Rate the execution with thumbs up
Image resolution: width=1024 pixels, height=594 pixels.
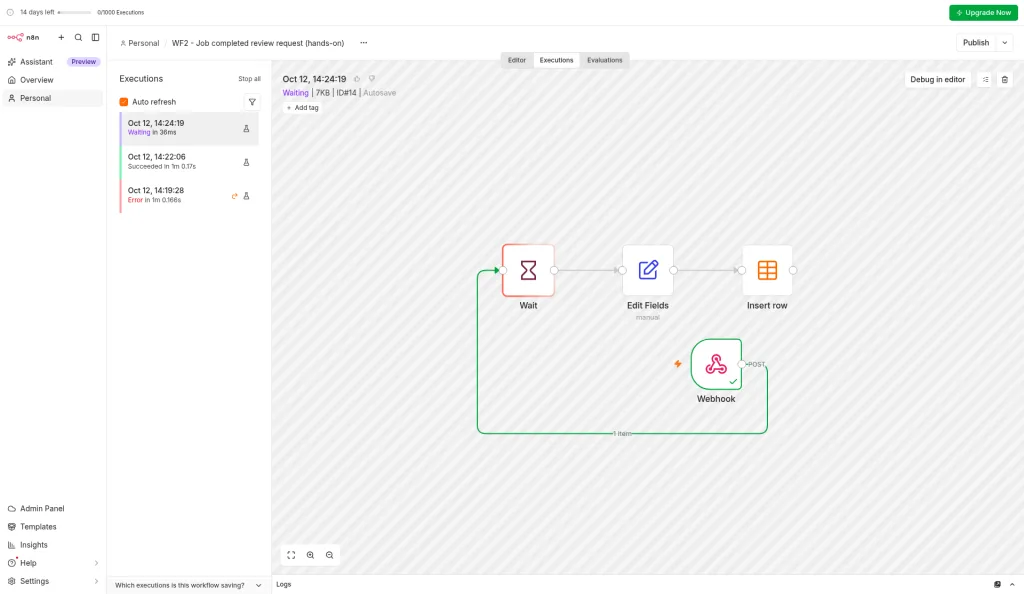(x=357, y=79)
